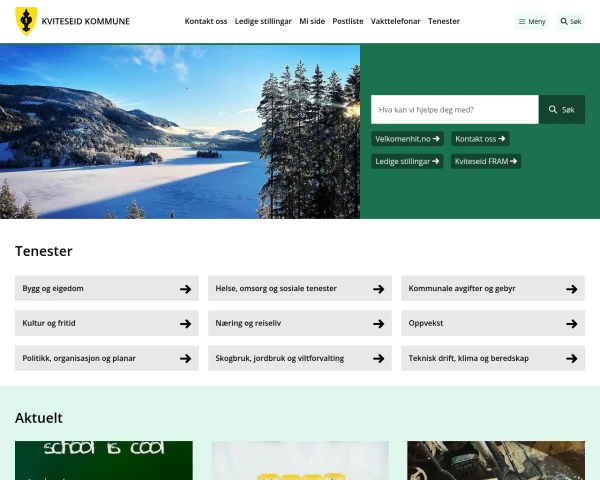Click the arrow icon beside Helse, omsorg og sosiale tenester
The height and width of the screenshot is (480, 600).
378,289
